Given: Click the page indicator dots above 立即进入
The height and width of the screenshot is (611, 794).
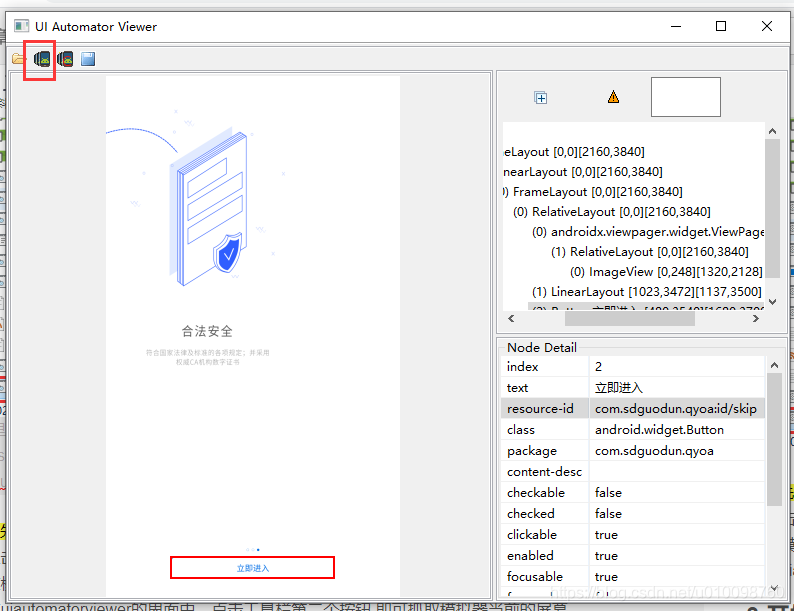Looking at the screenshot, I should [253, 550].
